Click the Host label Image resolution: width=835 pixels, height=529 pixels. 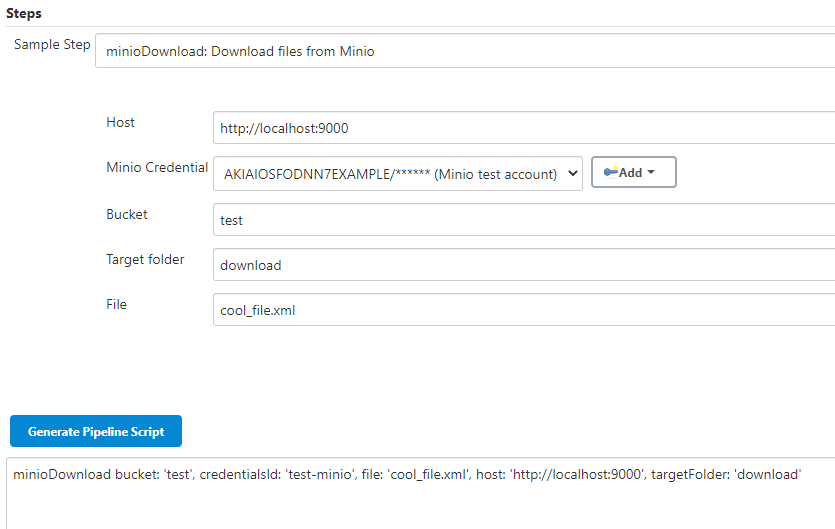[120, 122]
